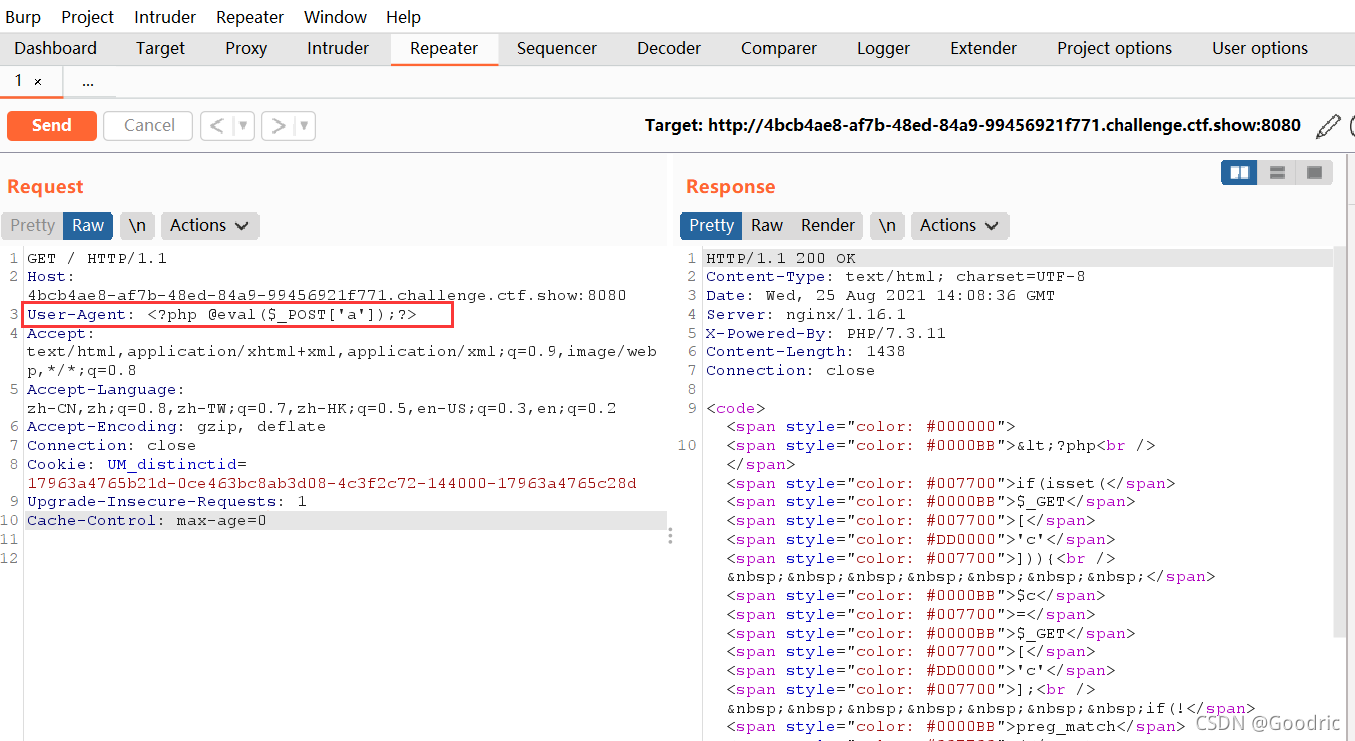Switch Response view to Pretty
The image size is (1355, 741).
tap(712, 226)
